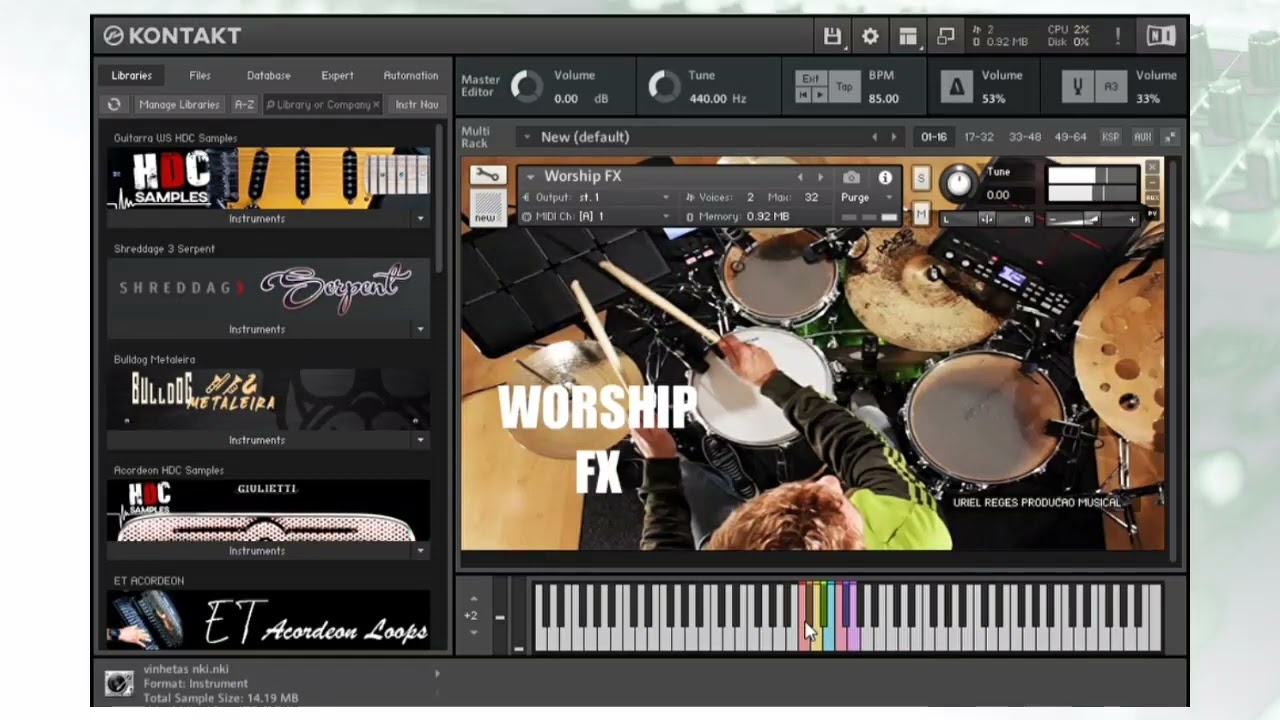Select the 17-32 rack page
This screenshot has width=1280, height=720.
[x=979, y=137]
